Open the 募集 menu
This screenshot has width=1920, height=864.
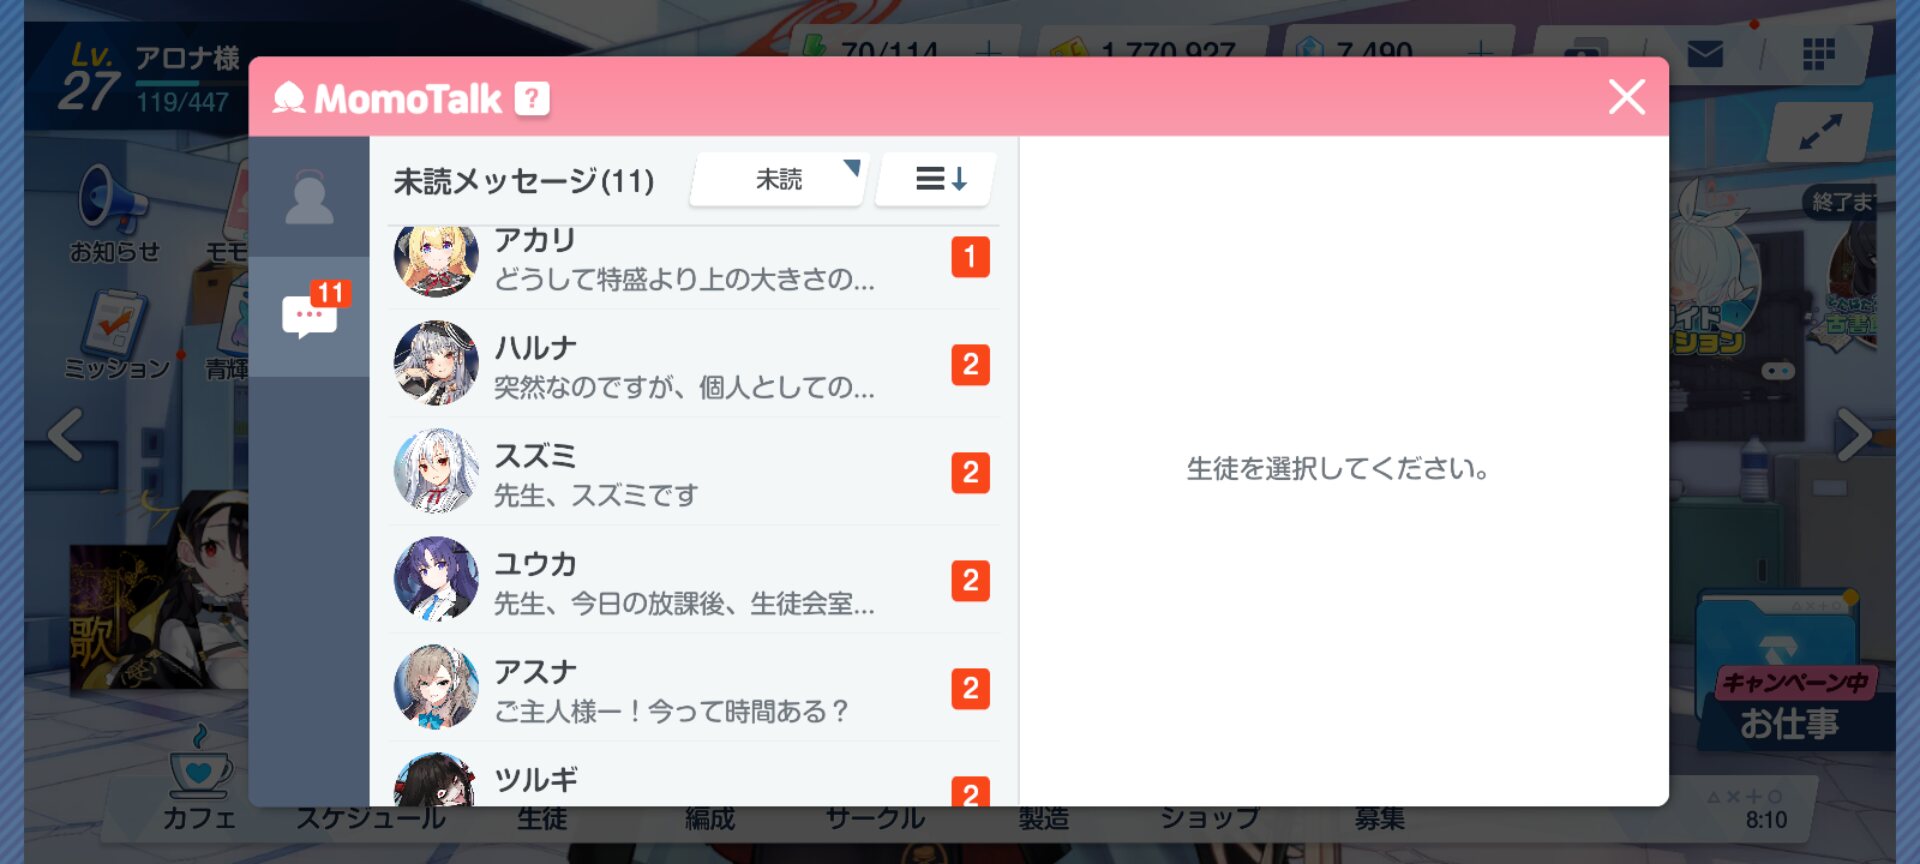tap(1380, 819)
